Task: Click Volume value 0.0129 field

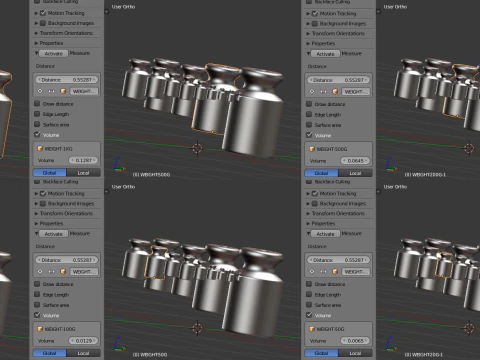Action: pyautogui.click(x=83, y=341)
